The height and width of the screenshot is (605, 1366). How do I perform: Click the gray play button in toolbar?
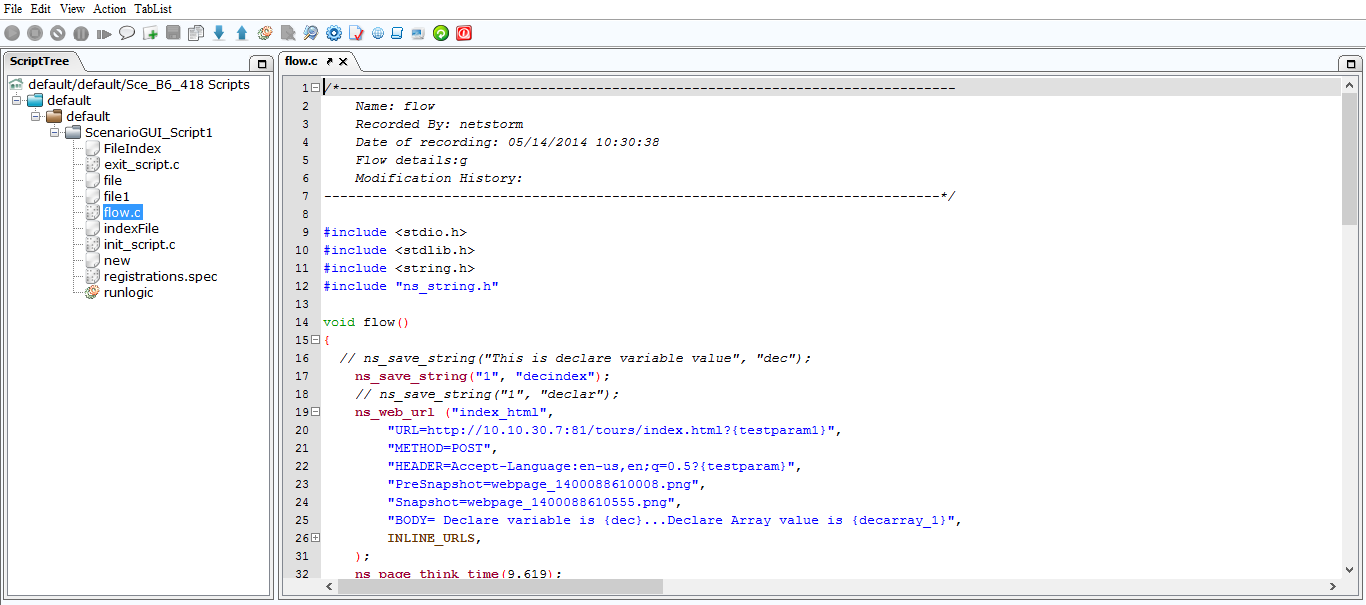click(12, 33)
